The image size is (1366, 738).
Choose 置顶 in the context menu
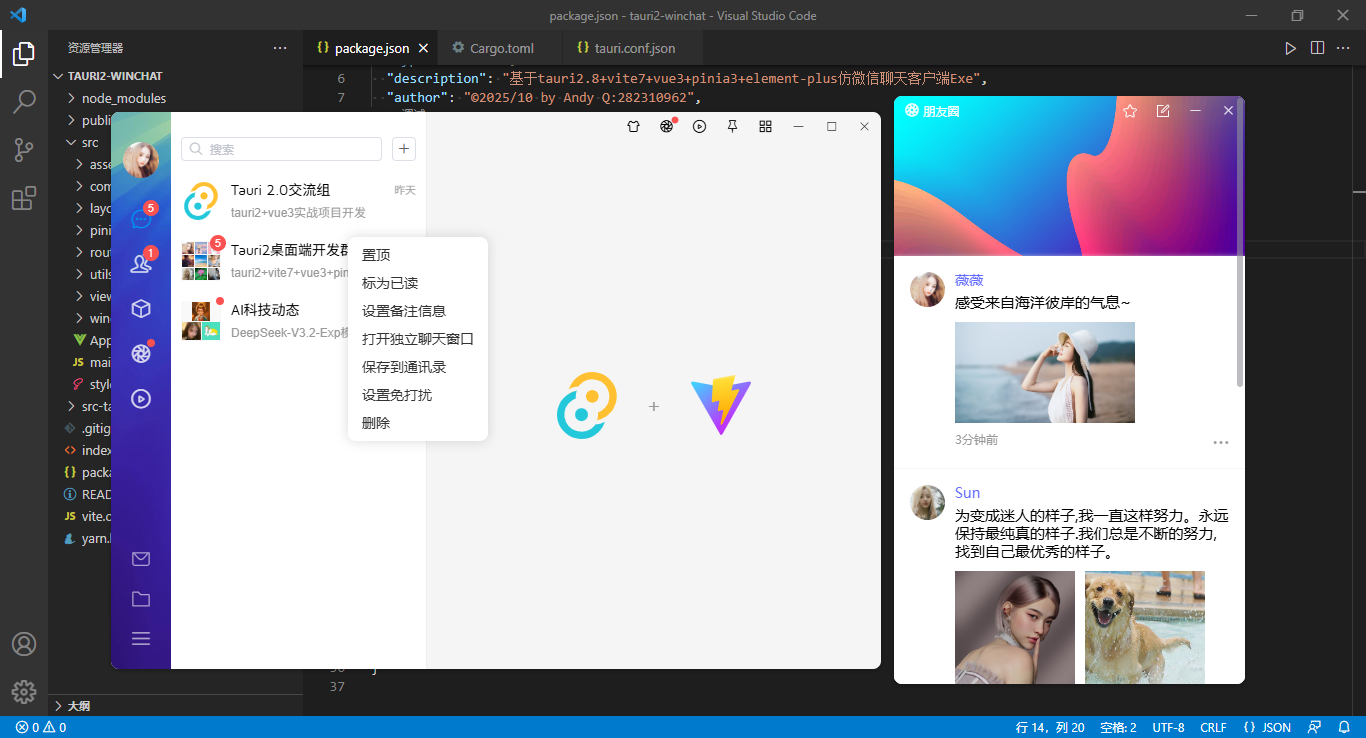click(x=417, y=255)
